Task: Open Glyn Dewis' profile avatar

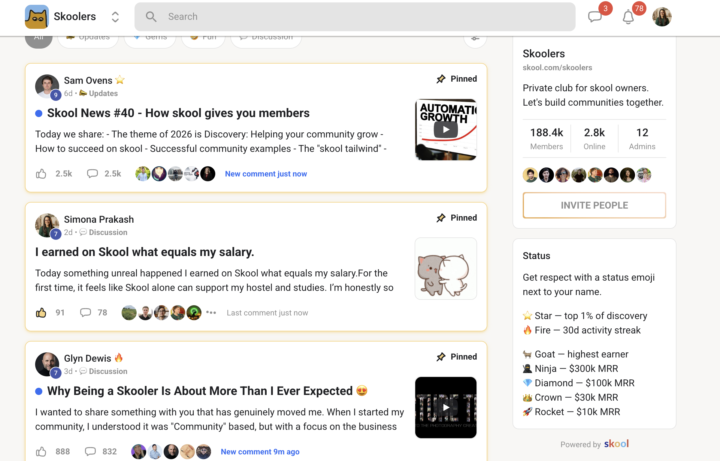Action: [x=47, y=364]
